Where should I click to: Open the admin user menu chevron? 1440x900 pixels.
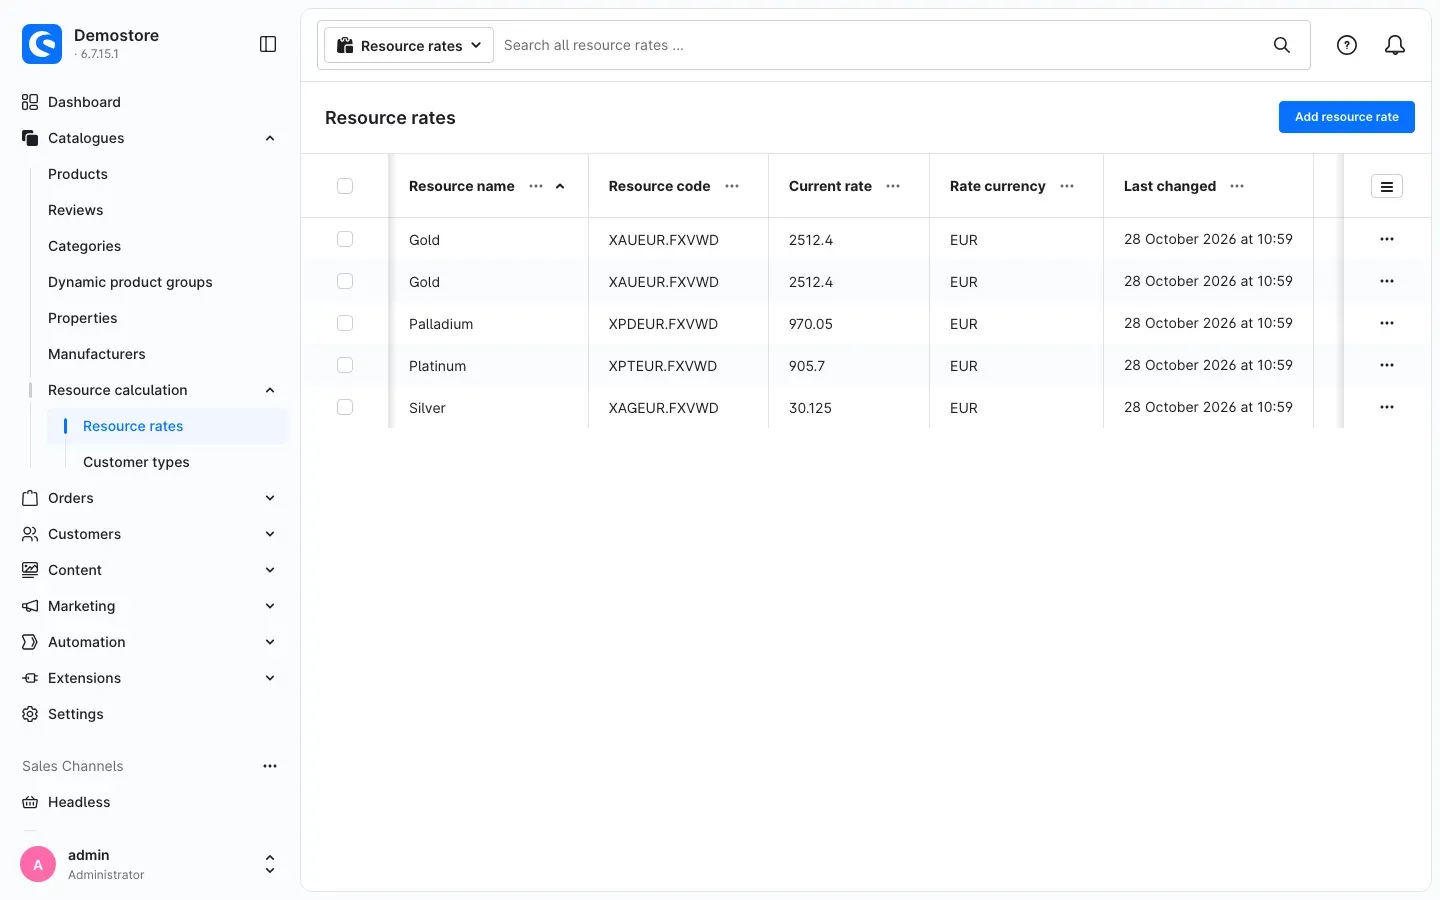click(x=270, y=864)
